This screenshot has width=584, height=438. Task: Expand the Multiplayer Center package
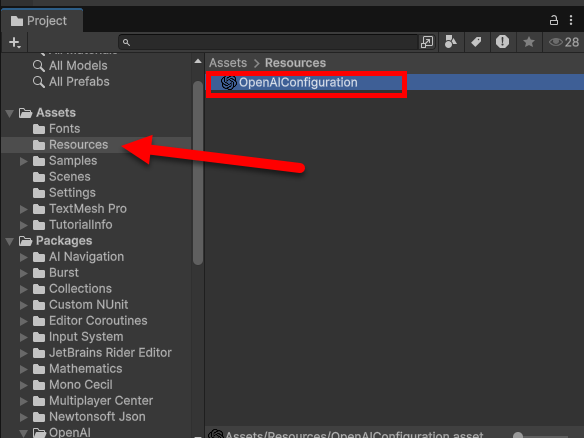(23, 402)
